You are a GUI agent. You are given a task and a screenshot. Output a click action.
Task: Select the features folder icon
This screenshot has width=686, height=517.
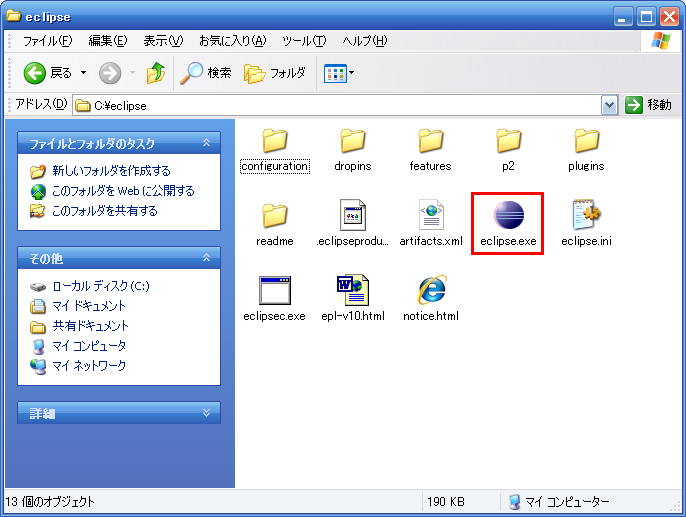pos(430,140)
